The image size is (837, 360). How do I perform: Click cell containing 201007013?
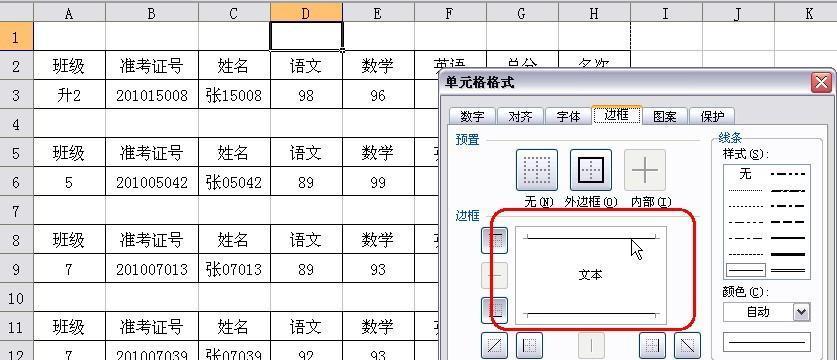pyautogui.click(x=152, y=269)
